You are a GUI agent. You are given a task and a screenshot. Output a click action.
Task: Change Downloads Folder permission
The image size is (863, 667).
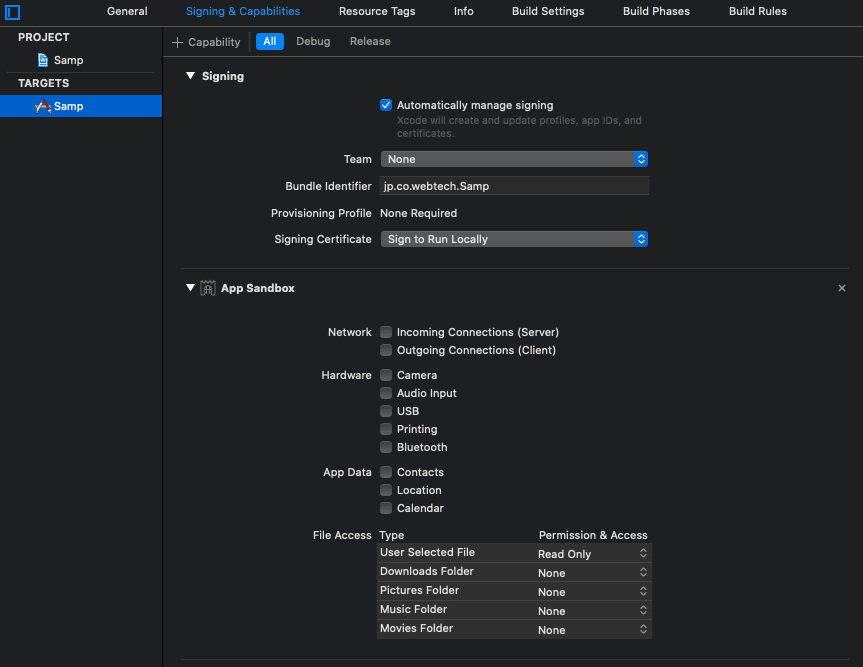(x=592, y=573)
